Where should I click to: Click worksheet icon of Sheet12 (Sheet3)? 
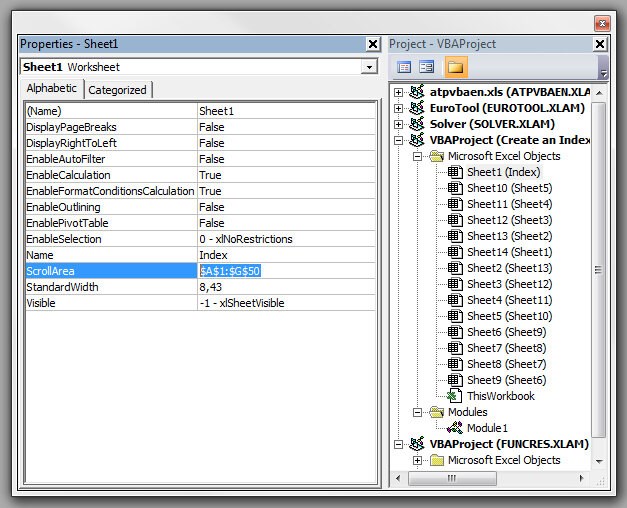pyautogui.click(x=455, y=220)
